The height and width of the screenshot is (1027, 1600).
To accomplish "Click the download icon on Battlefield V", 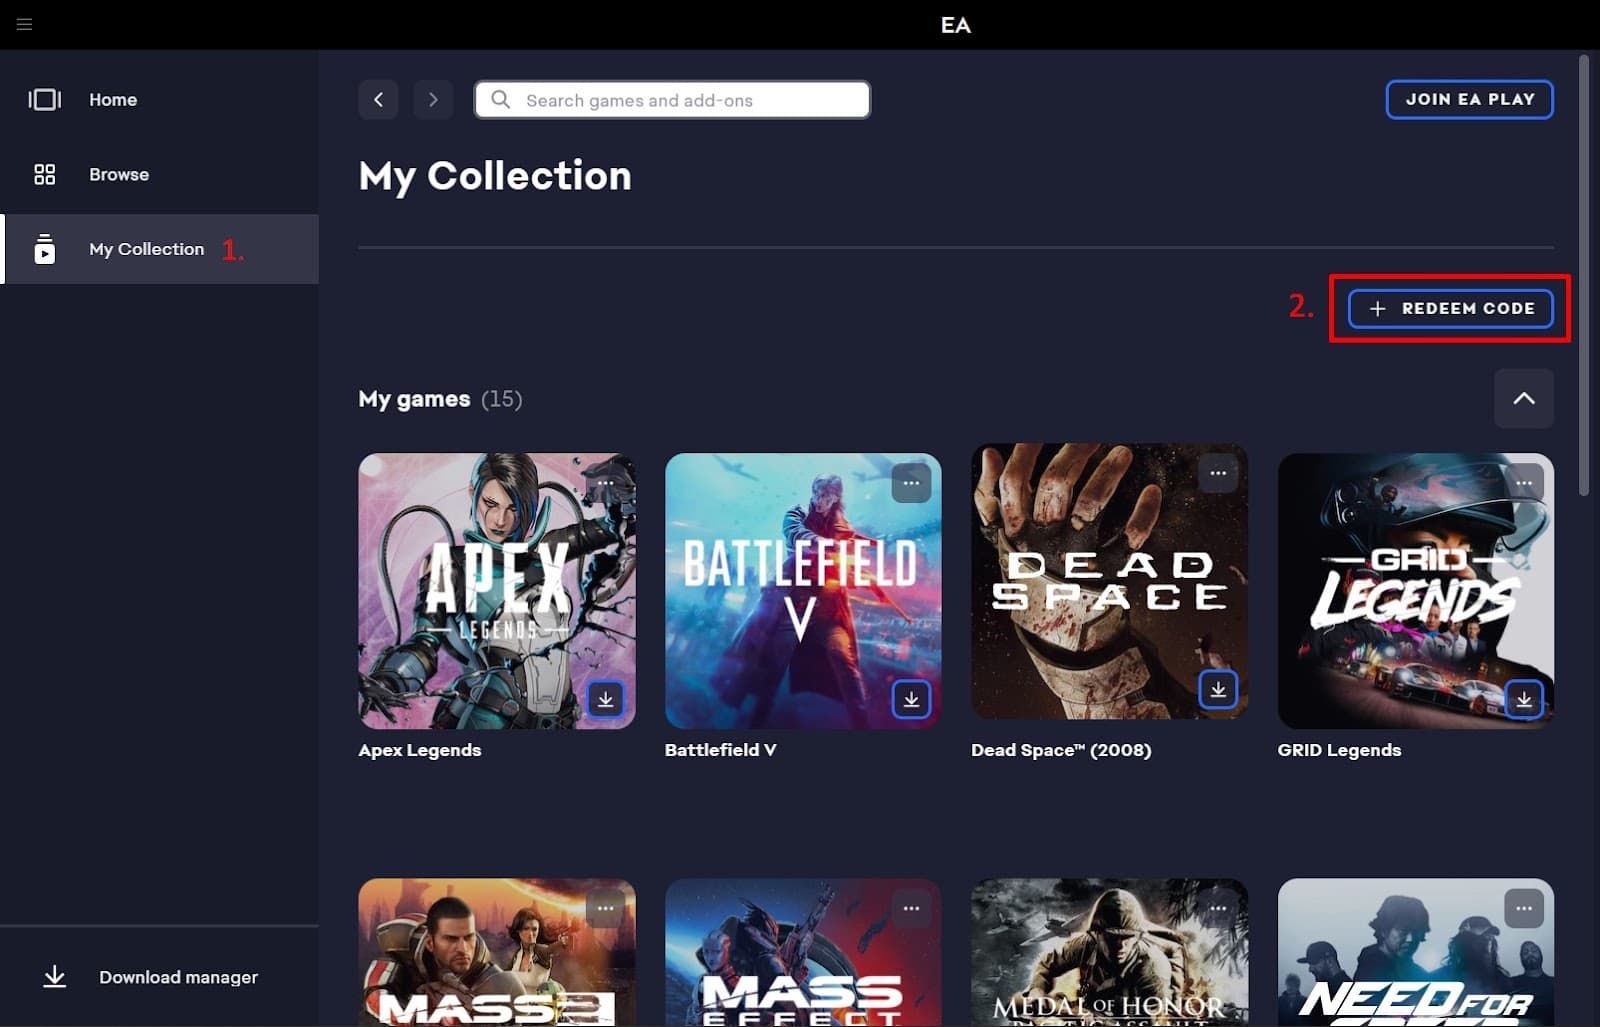I will (x=911, y=699).
